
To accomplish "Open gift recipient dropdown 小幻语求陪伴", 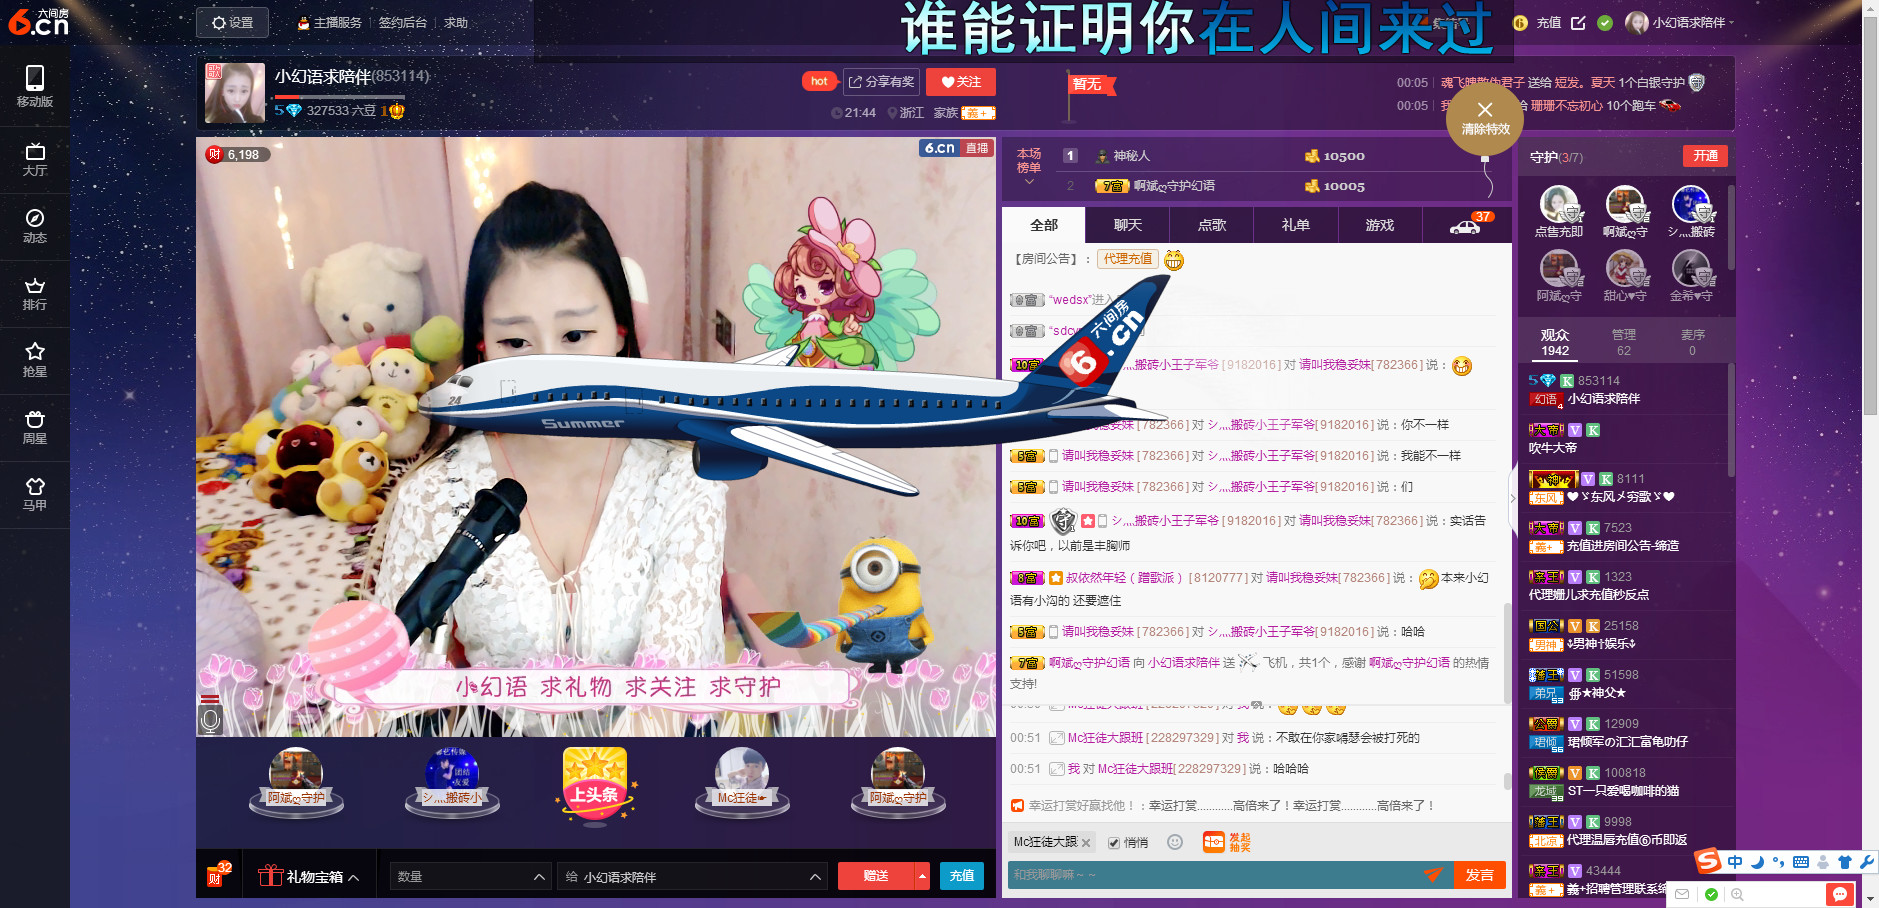I will coord(692,877).
